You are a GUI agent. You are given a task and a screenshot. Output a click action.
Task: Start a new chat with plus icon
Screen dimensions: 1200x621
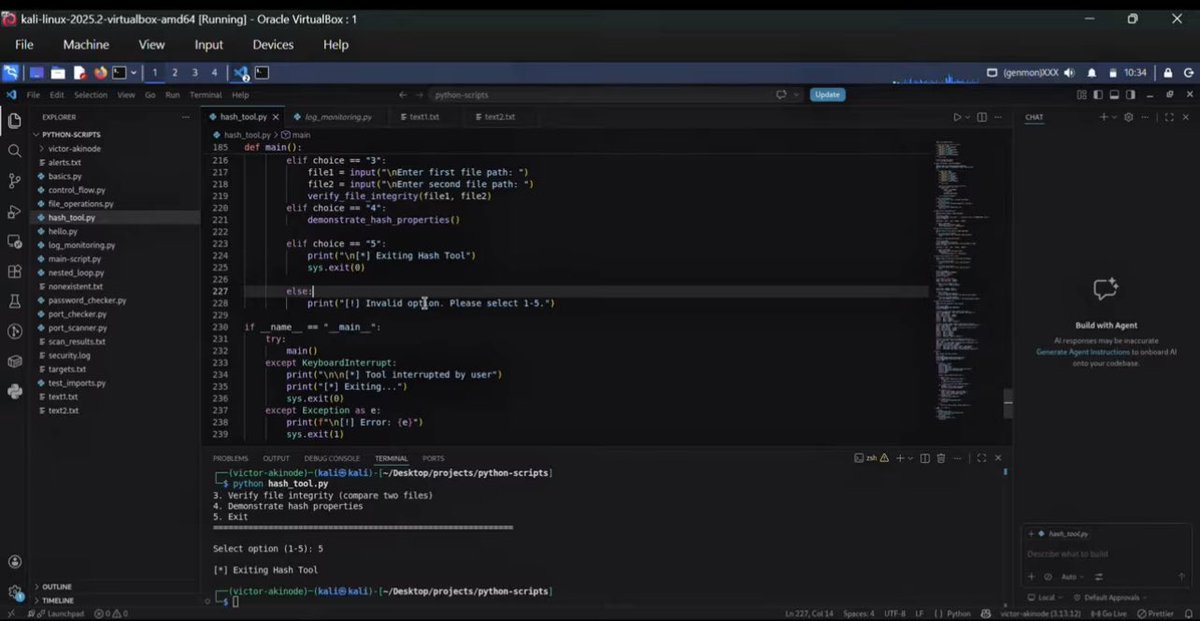click(x=1104, y=117)
